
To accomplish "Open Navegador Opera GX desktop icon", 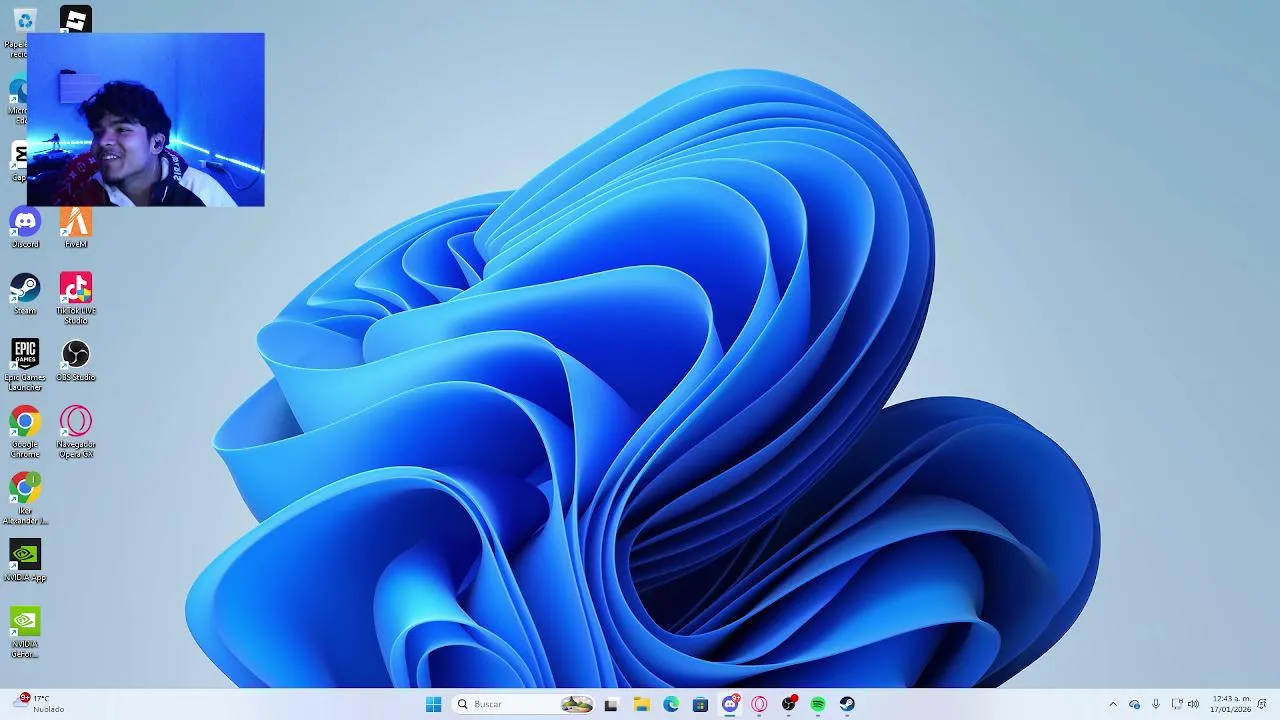I will coord(76,432).
